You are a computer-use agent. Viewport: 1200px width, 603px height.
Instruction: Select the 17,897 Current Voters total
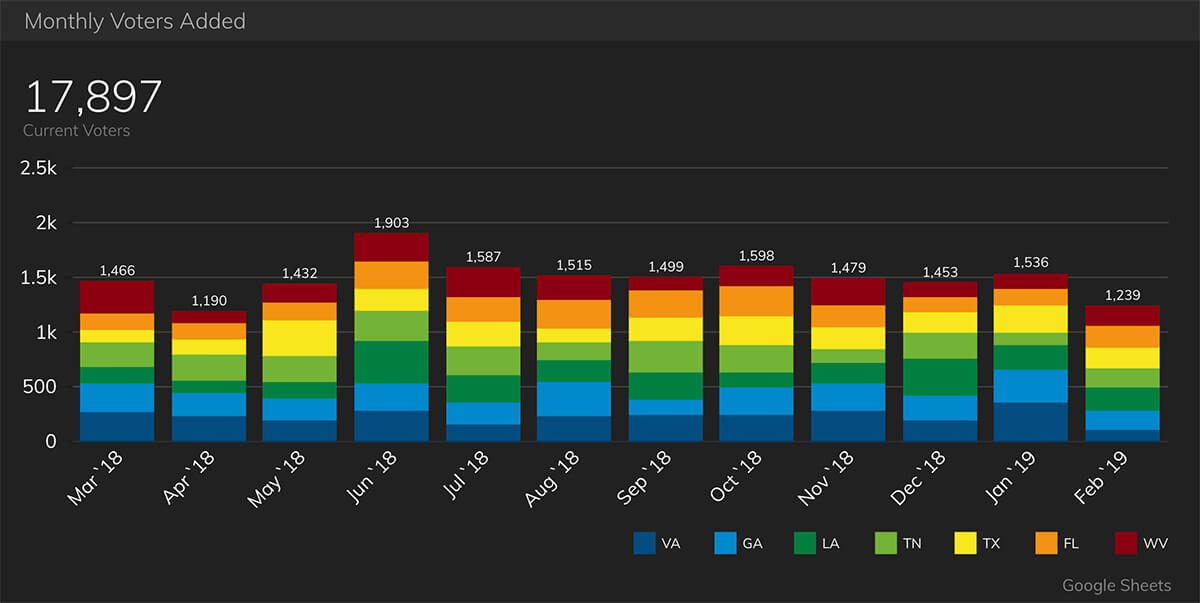click(x=93, y=98)
